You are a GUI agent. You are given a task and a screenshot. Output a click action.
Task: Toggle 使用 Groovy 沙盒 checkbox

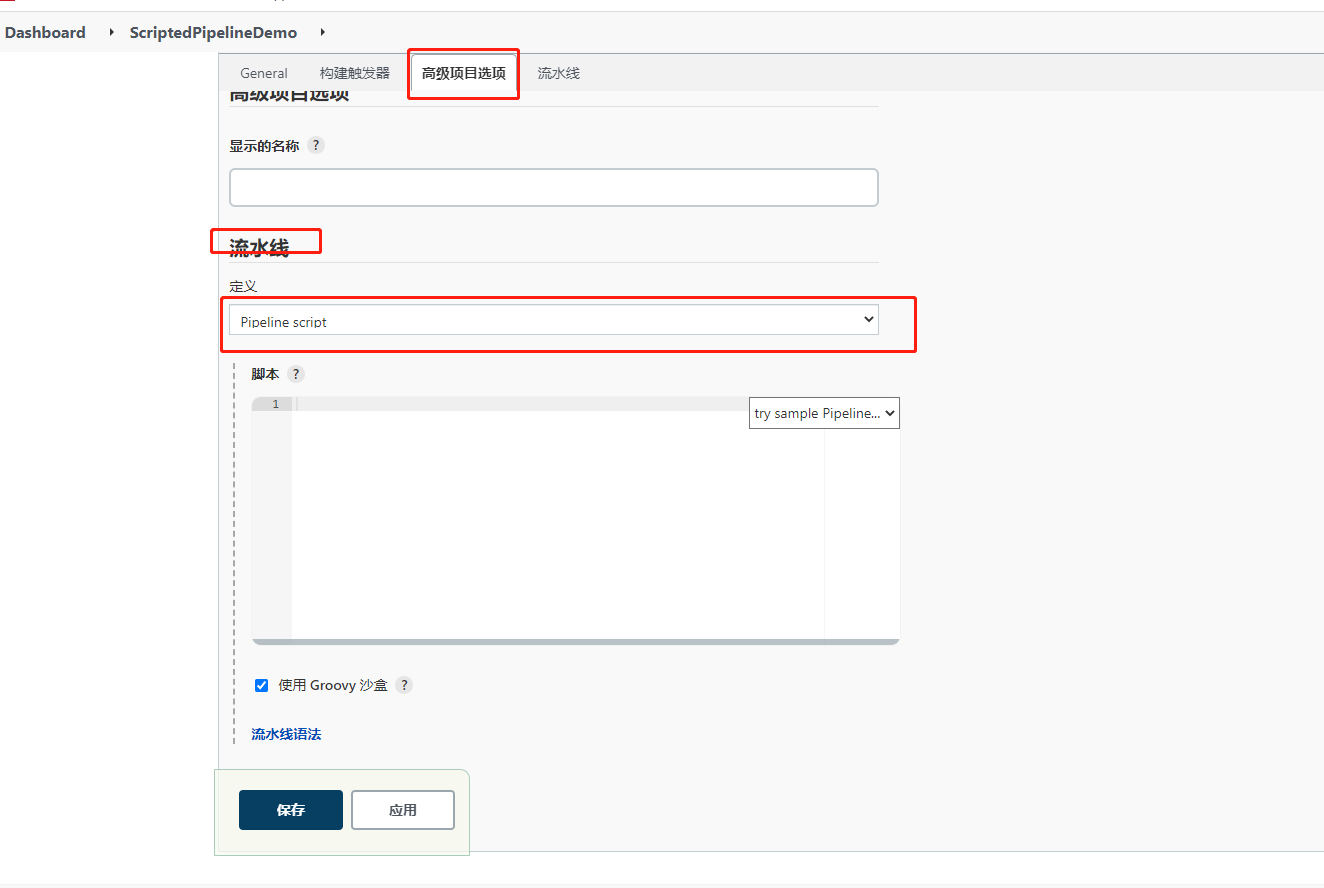click(262, 685)
